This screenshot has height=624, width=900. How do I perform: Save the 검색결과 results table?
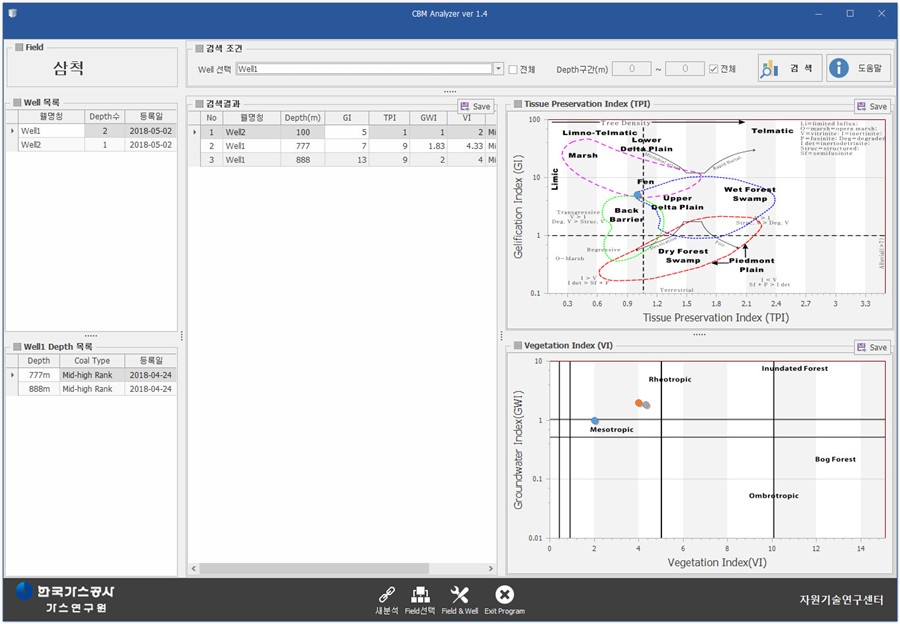(x=475, y=106)
